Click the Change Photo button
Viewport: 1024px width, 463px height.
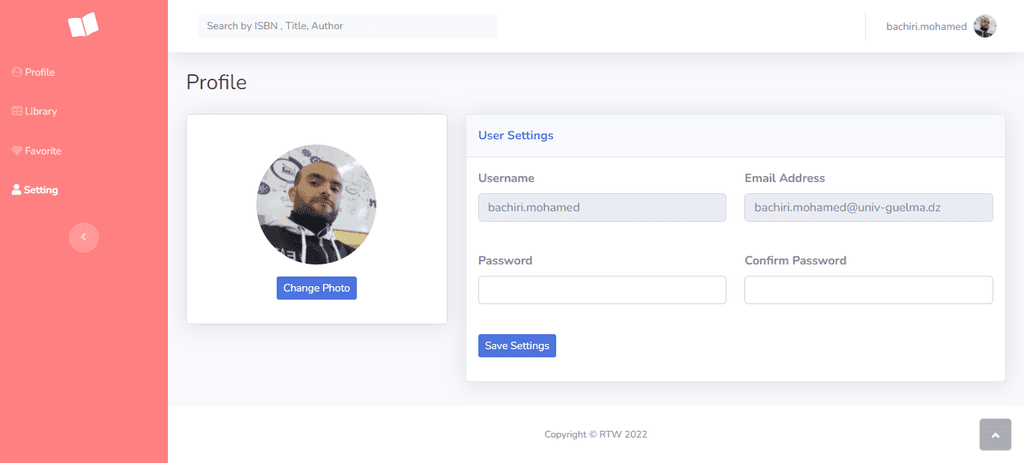pyautogui.click(x=317, y=288)
